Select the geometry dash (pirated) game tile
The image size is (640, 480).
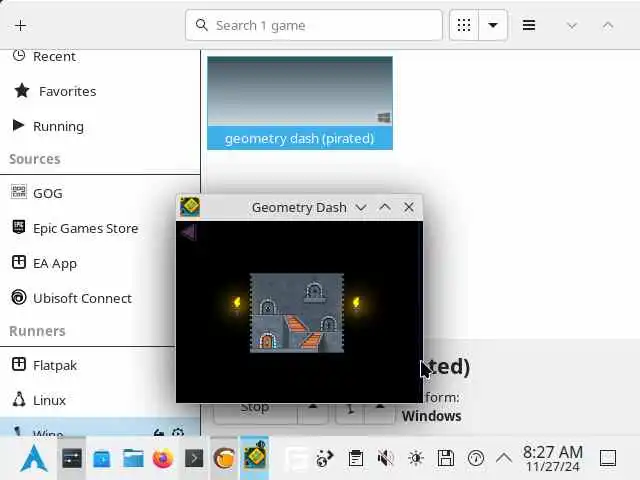300,103
